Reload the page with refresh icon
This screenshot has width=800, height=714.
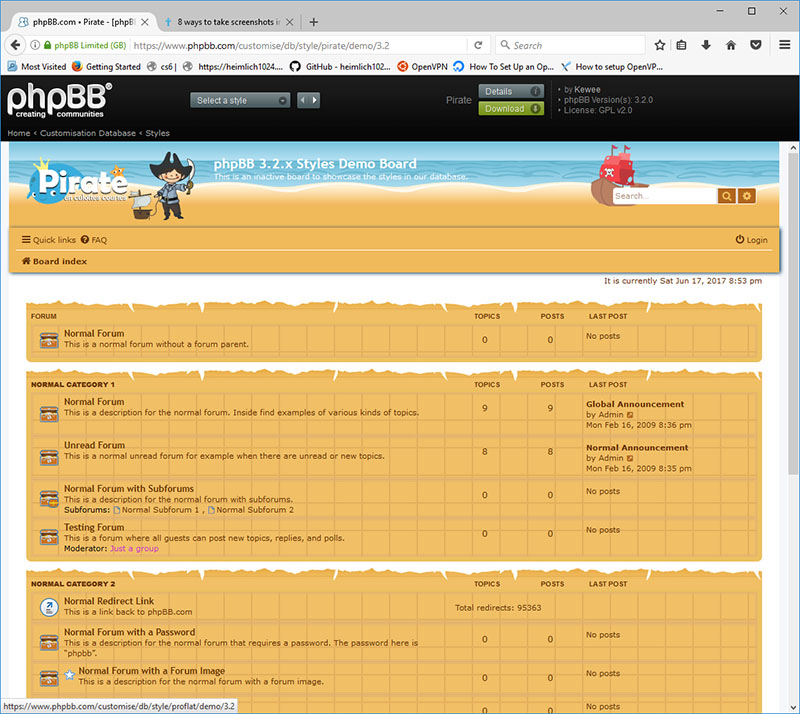(478, 45)
